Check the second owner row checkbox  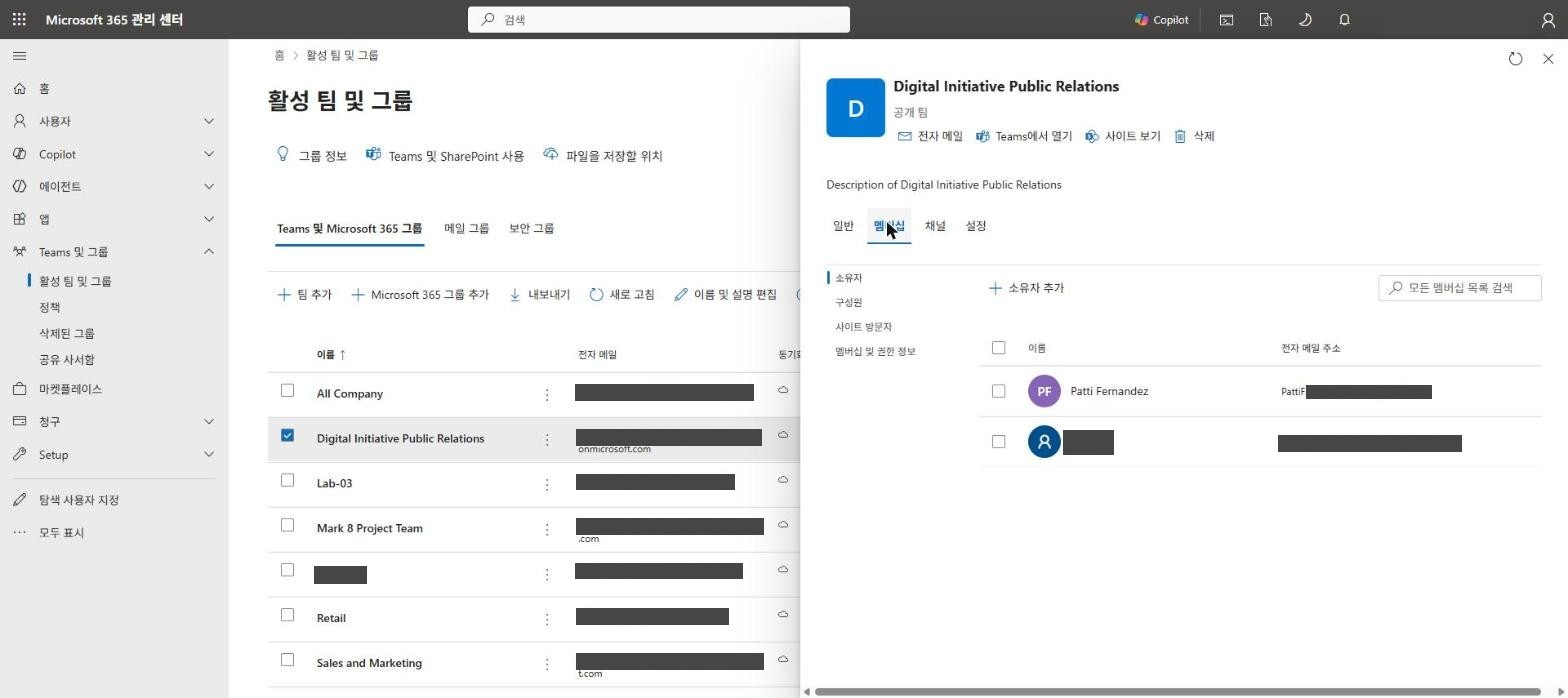(x=998, y=441)
